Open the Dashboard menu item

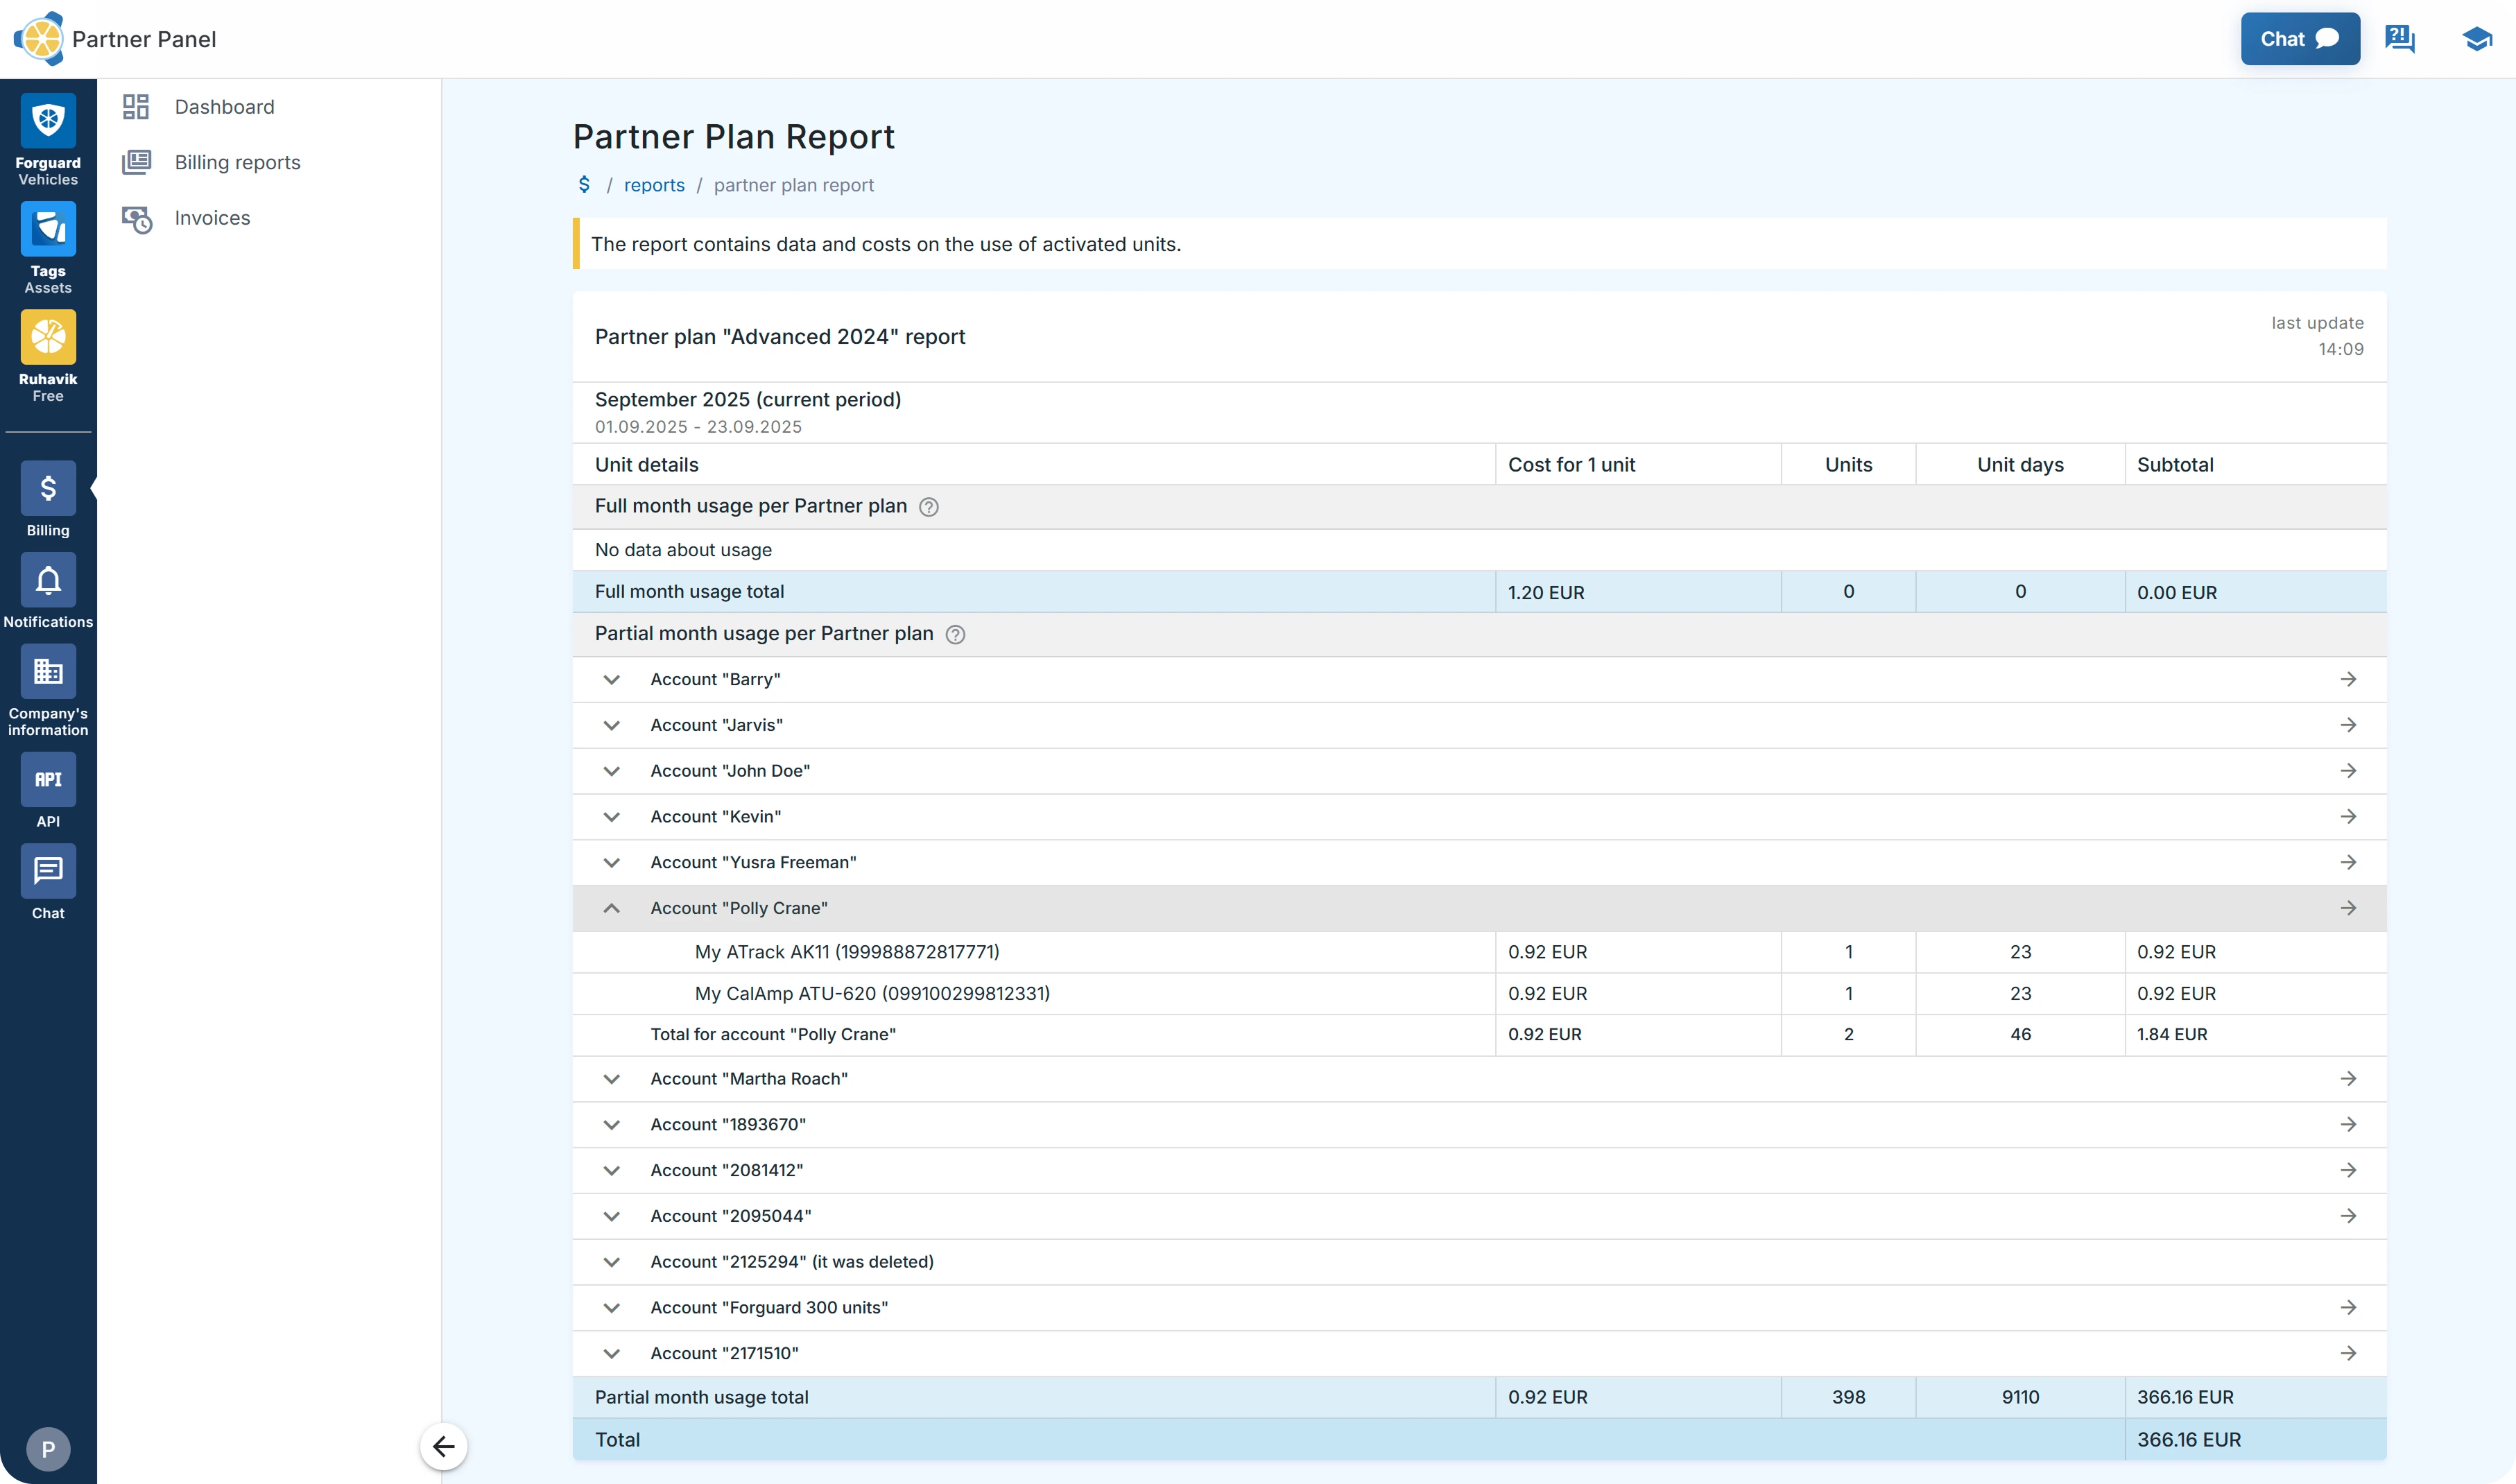(x=224, y=106)
